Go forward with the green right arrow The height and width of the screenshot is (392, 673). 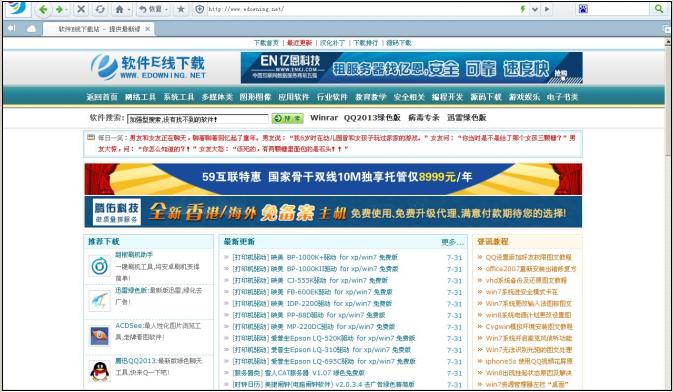point(59,9)
